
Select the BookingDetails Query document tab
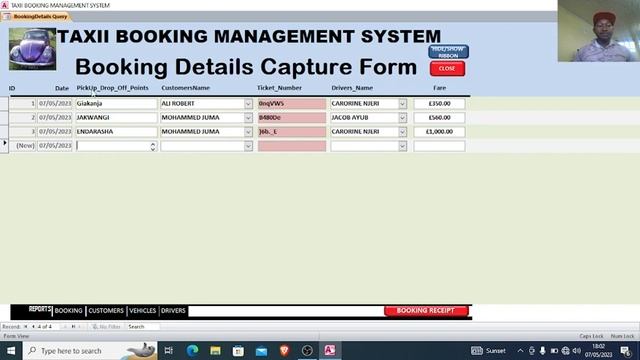36,16
